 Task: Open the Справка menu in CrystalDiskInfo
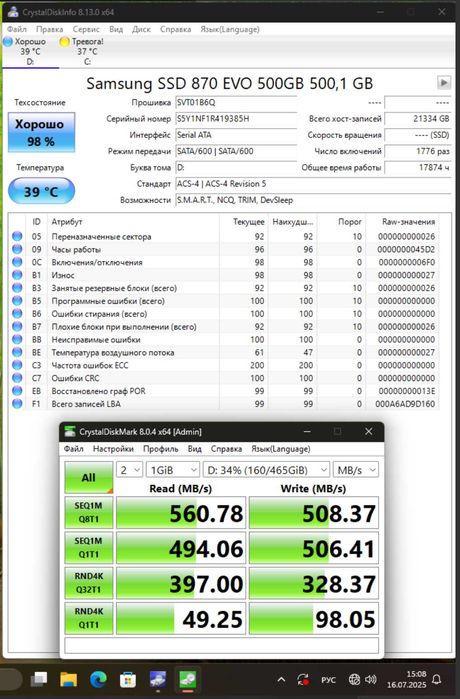coord(175,29)
